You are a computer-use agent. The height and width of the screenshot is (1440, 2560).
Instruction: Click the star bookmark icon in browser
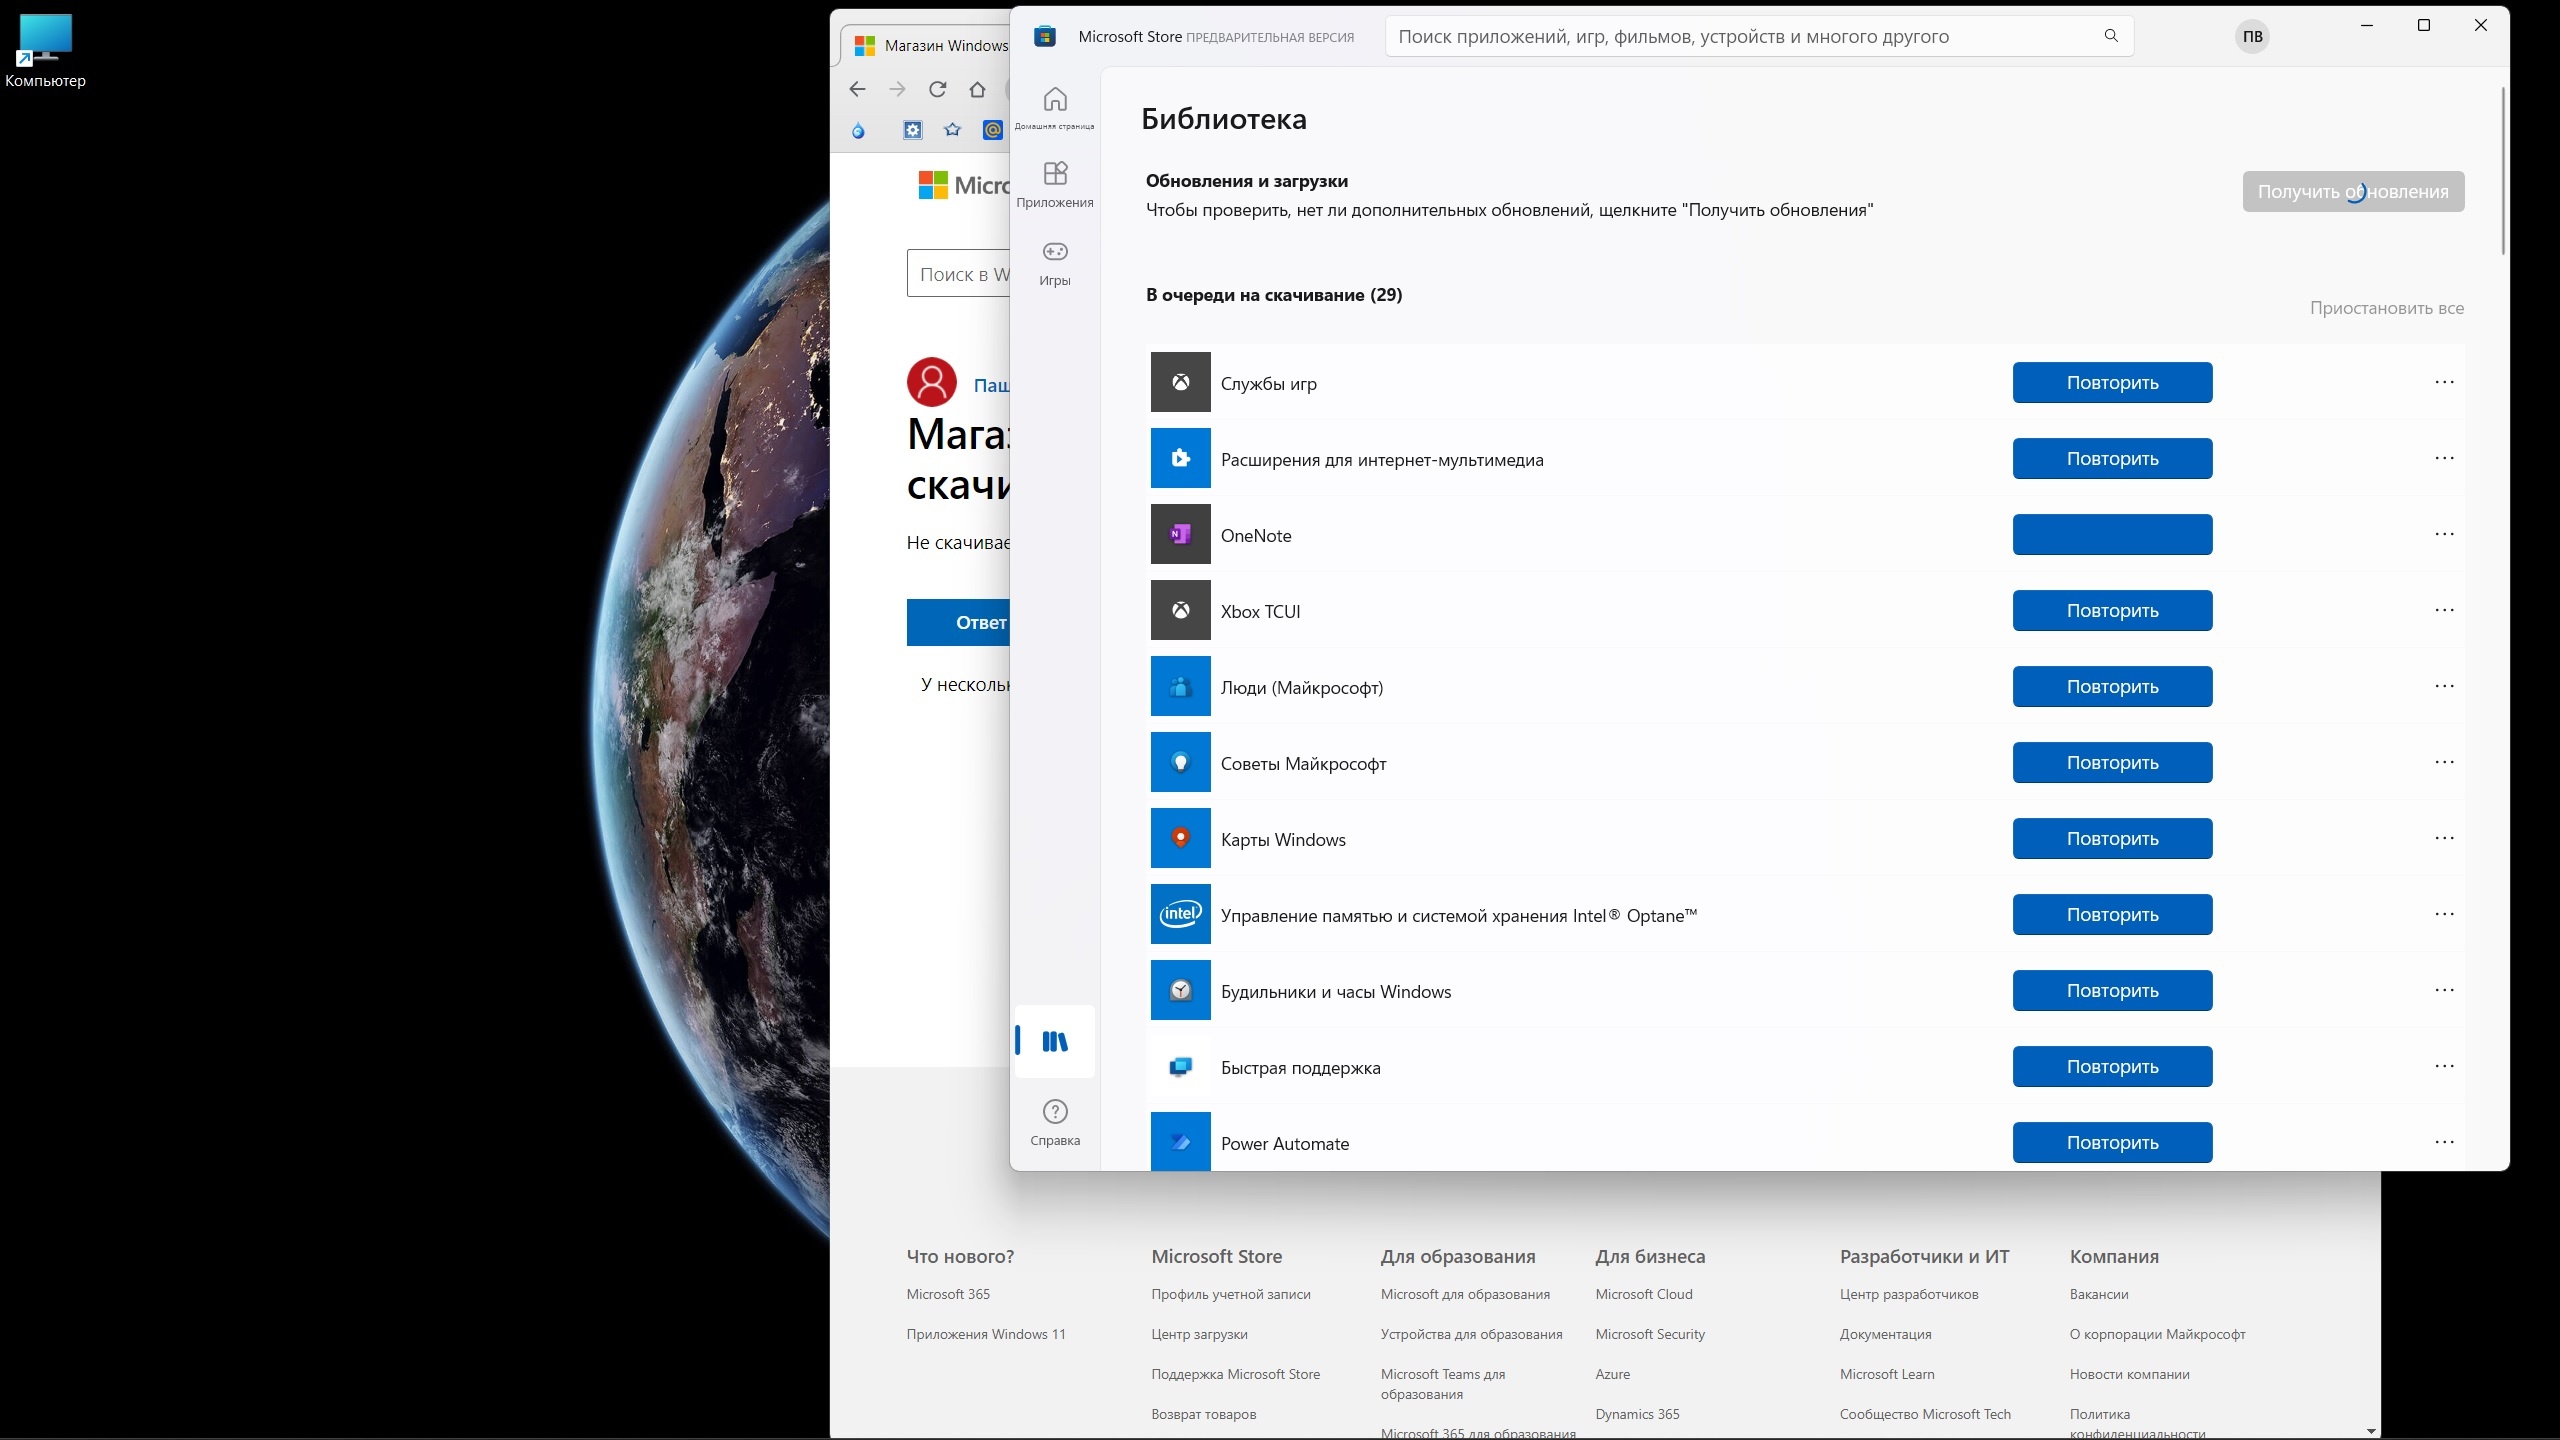pyautogui.click(x=952, y=130)
